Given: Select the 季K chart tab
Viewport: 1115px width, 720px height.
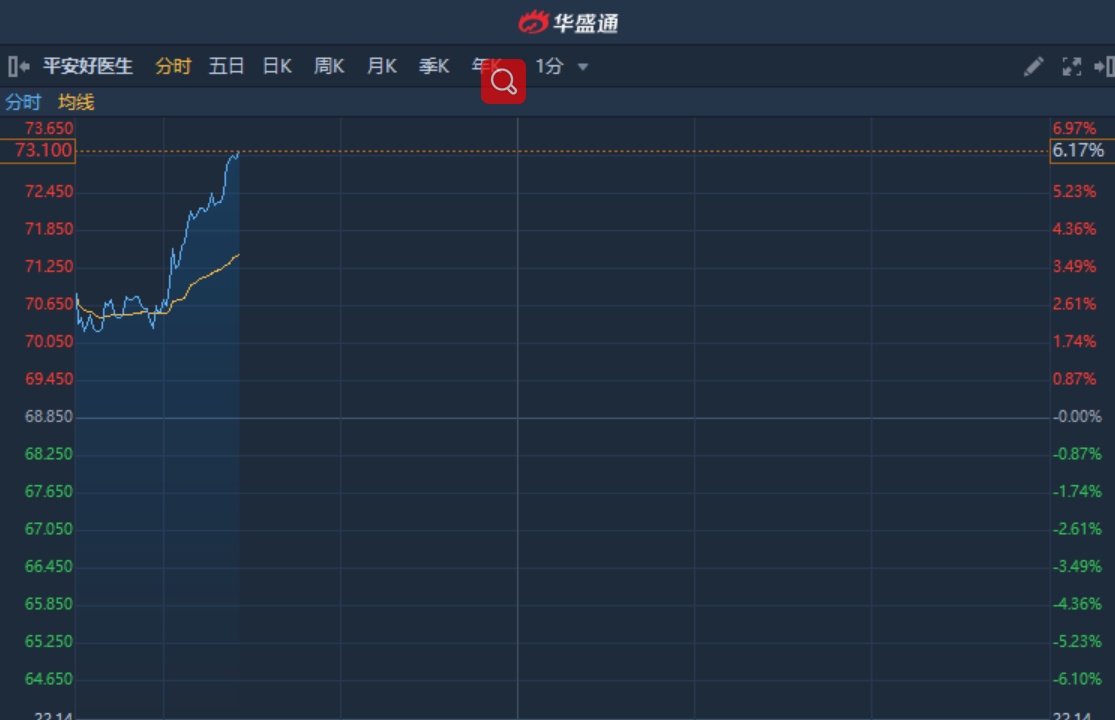Looking at the screenshot, I should 433,67.
